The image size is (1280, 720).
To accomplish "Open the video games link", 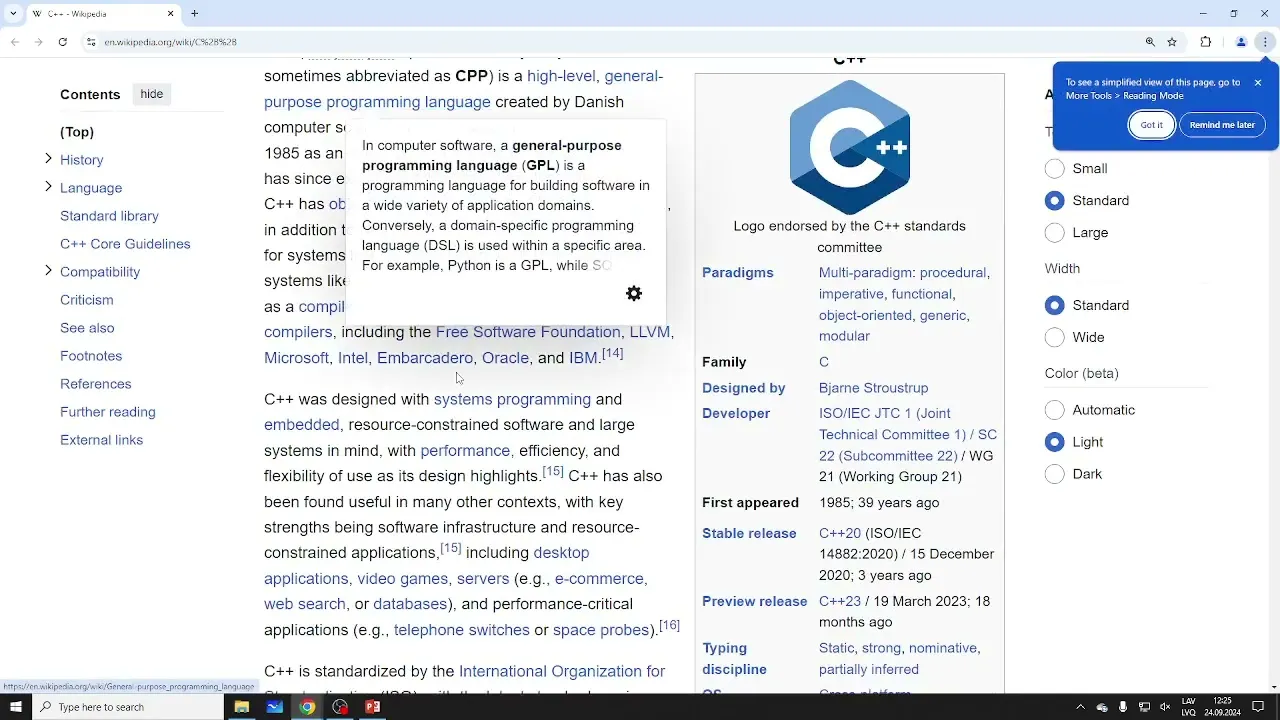I will coord(402,578).
